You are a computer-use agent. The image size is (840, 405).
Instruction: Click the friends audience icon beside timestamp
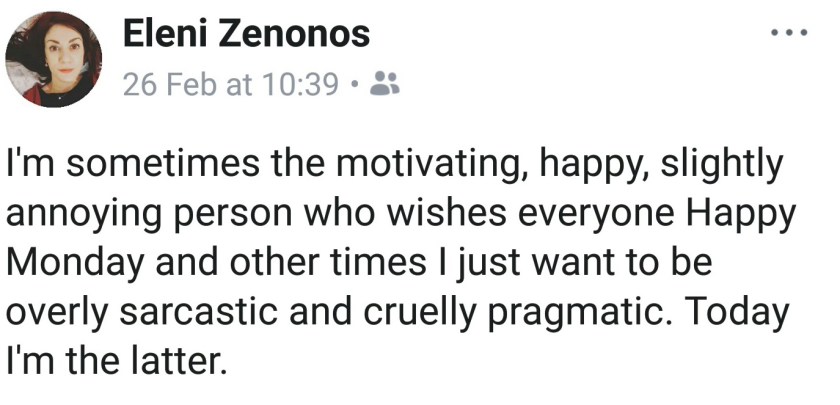click(x=385, y=86)
